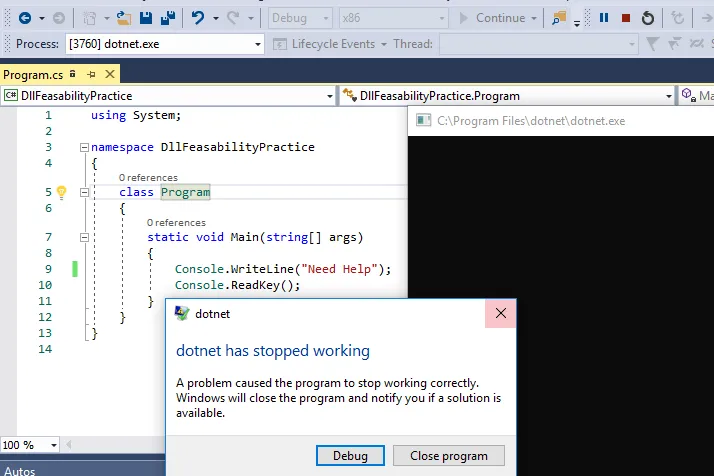Open the Navigate Backward history dropdown arrow
Viewport: 714px width, 476px height.
pos(42,18)
